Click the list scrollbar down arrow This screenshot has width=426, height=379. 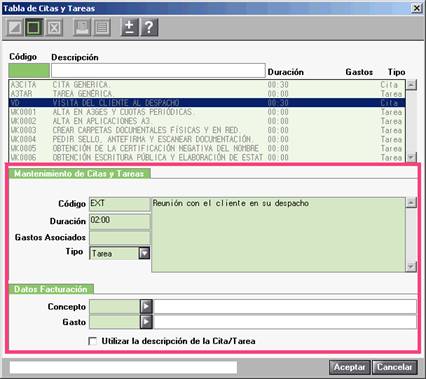[x=411, y=157]
